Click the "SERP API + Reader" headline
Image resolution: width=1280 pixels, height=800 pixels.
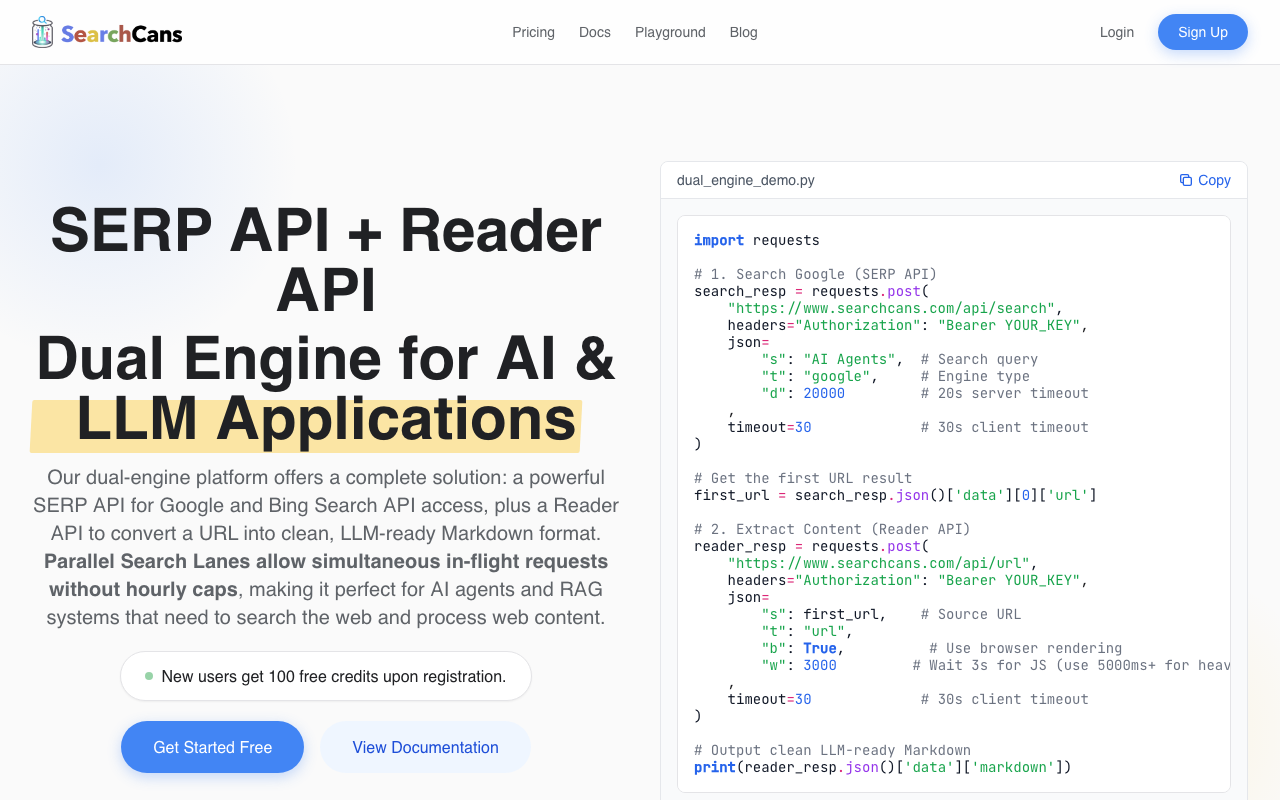tap(326, 230)
